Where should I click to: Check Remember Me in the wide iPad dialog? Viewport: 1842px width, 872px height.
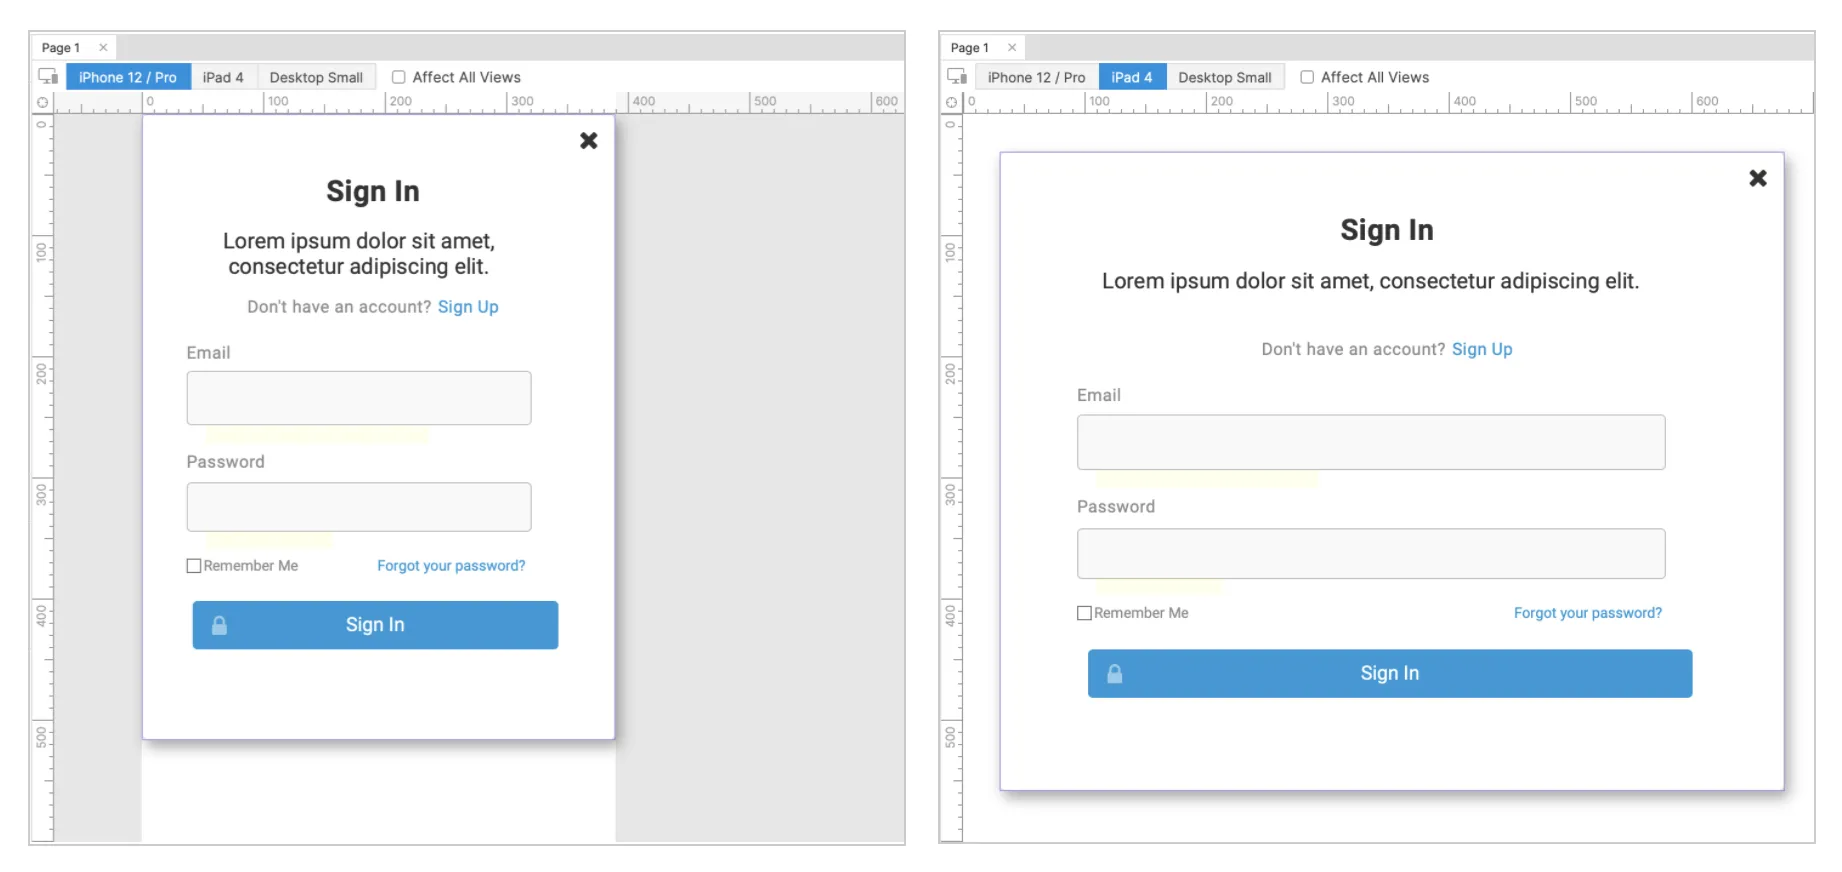1084,613
